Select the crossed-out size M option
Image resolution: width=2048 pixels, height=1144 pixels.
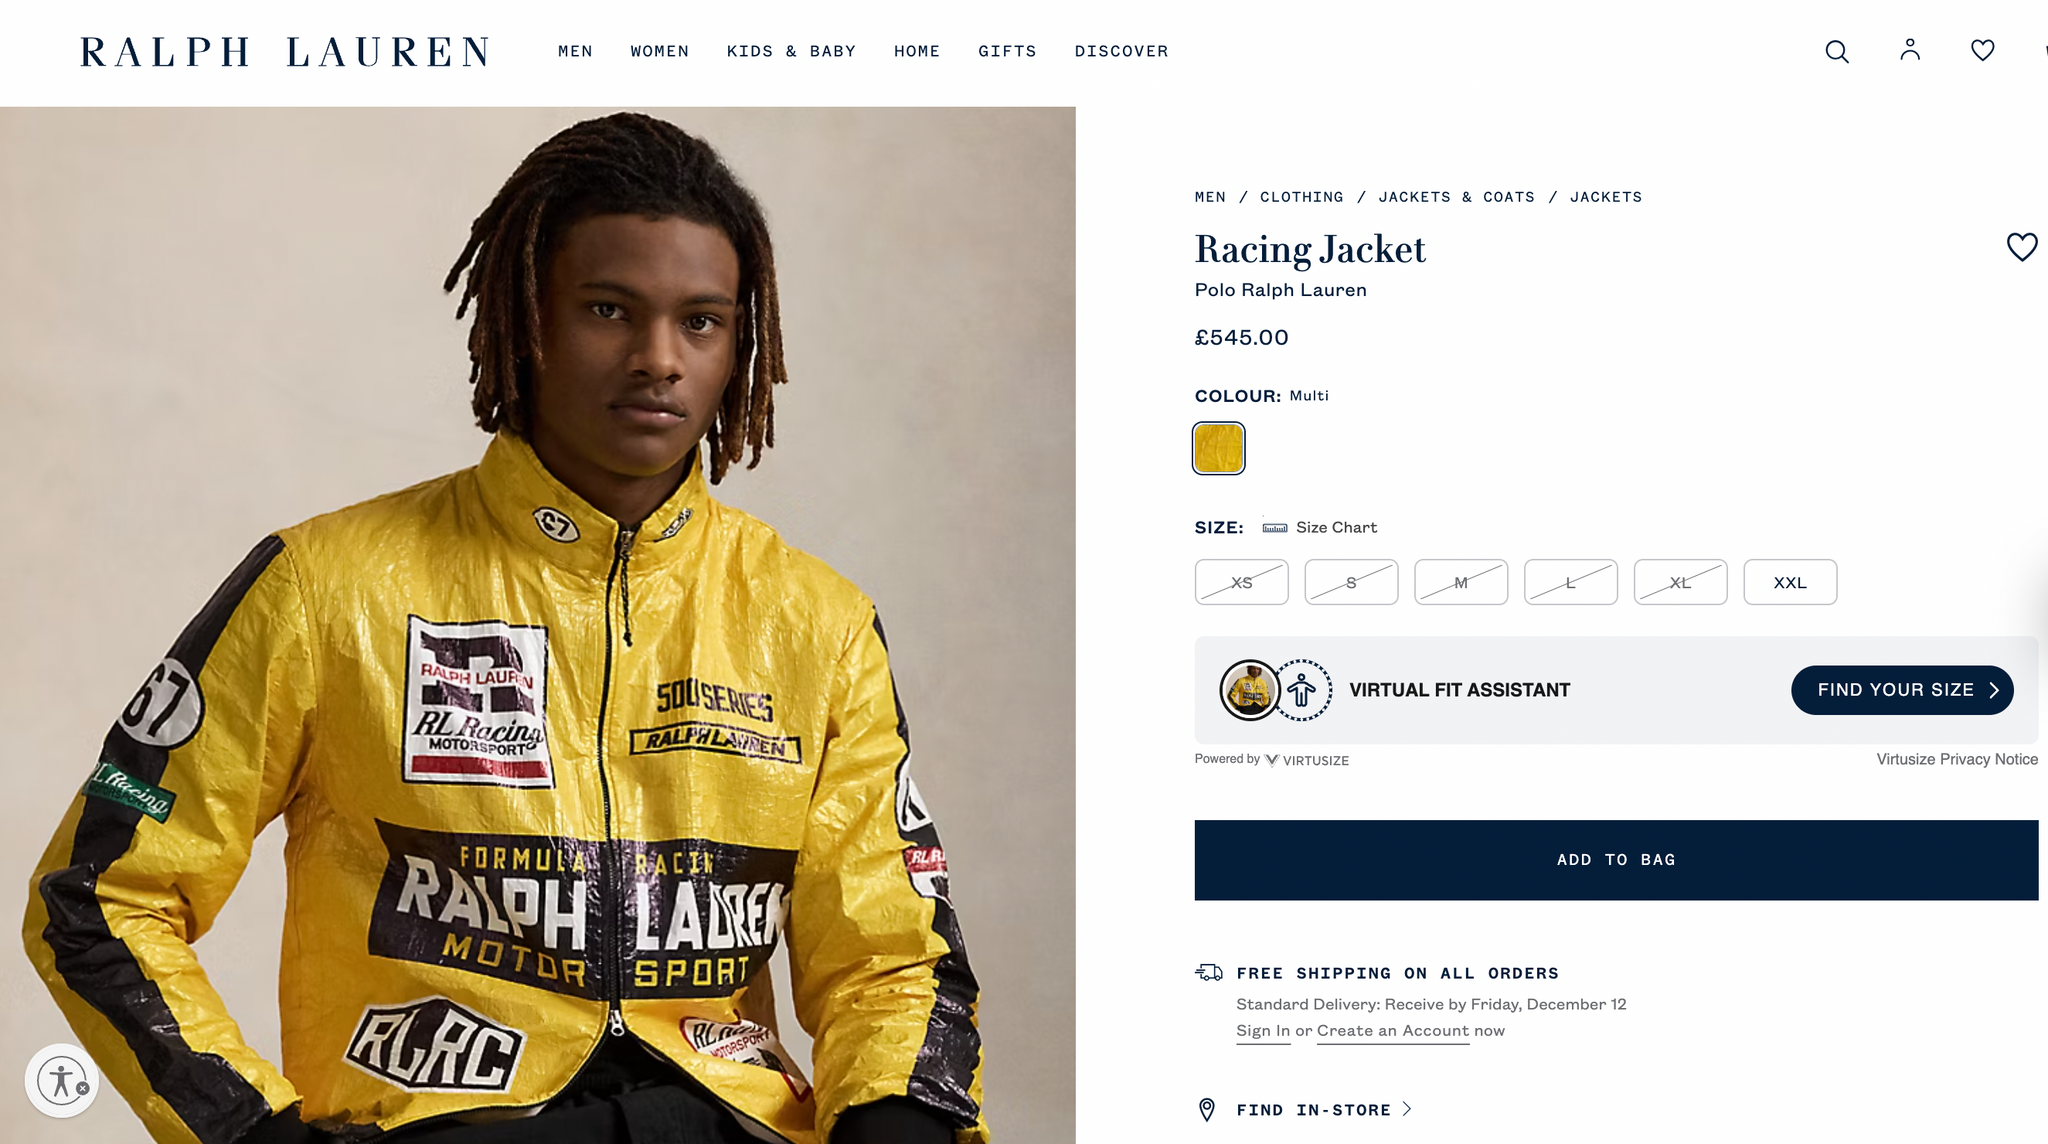[x=1461, y=582]
